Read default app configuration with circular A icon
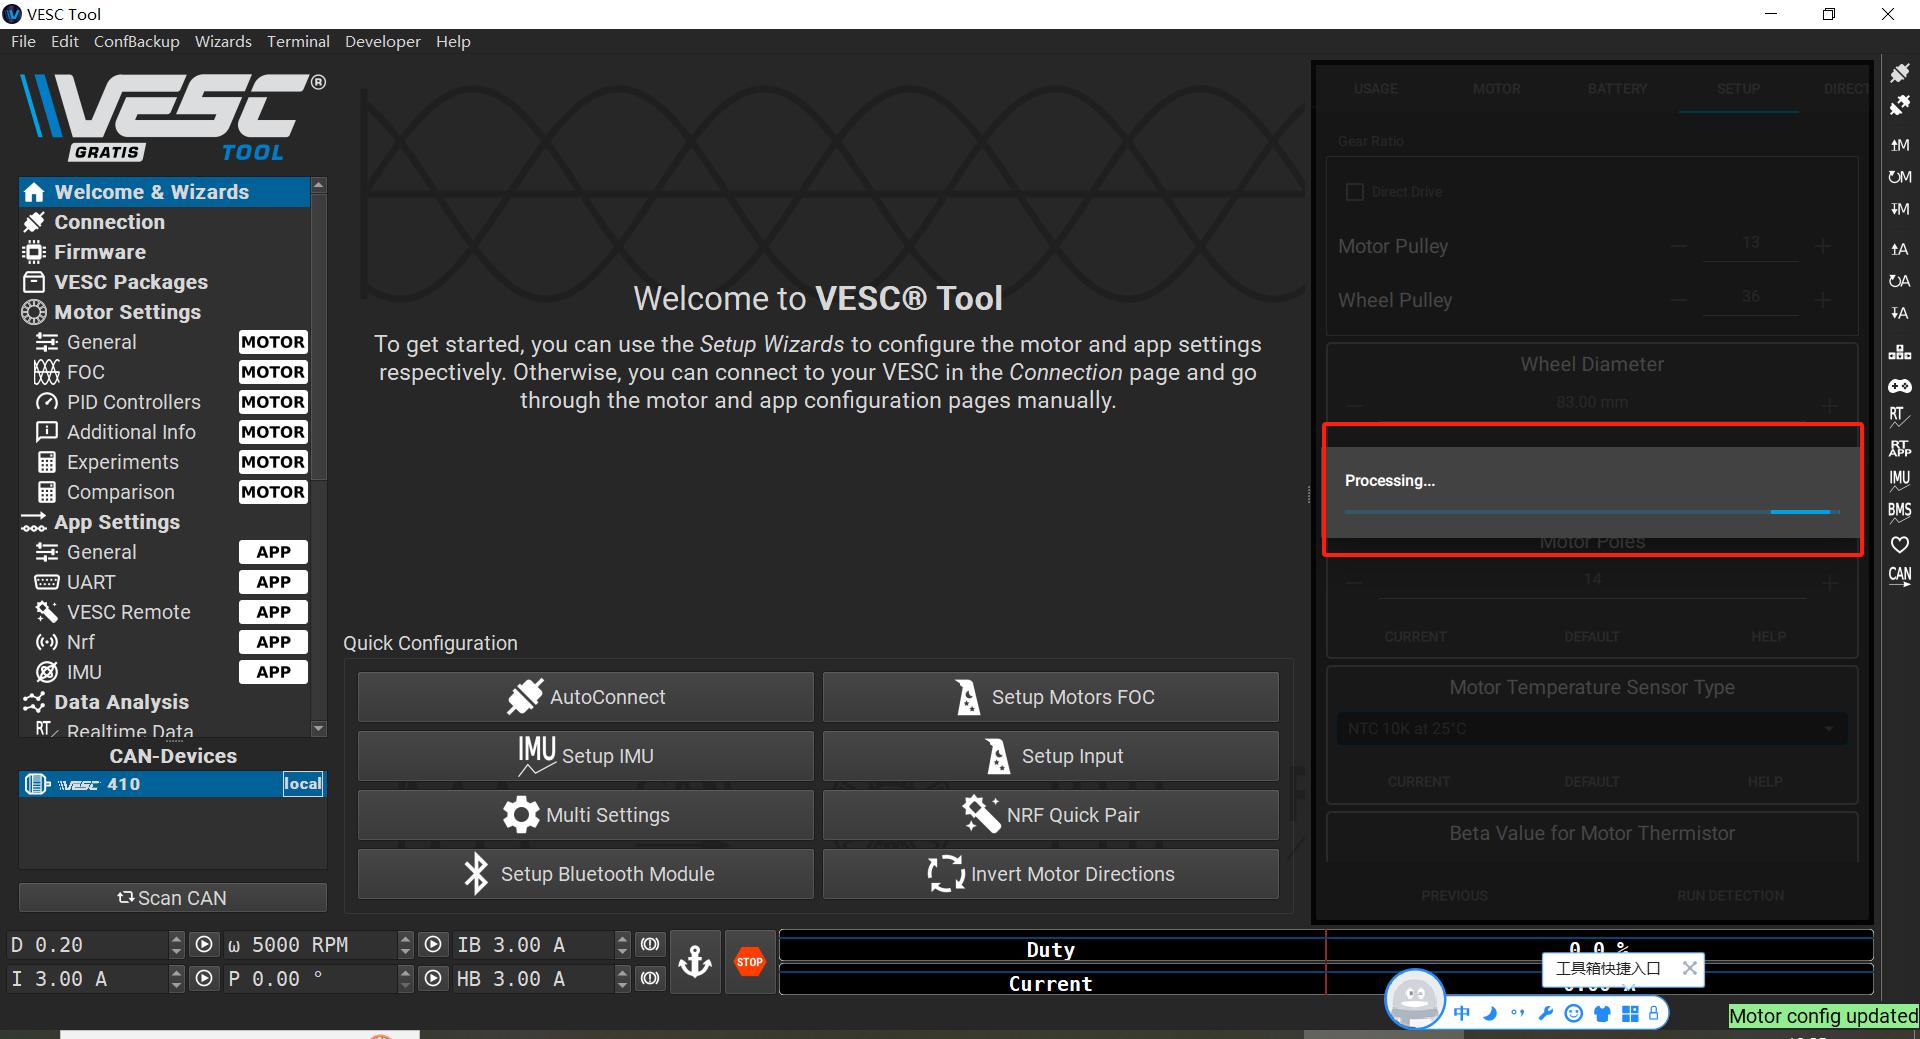Viewport: 1920px width, 1039px height. 1899,281
